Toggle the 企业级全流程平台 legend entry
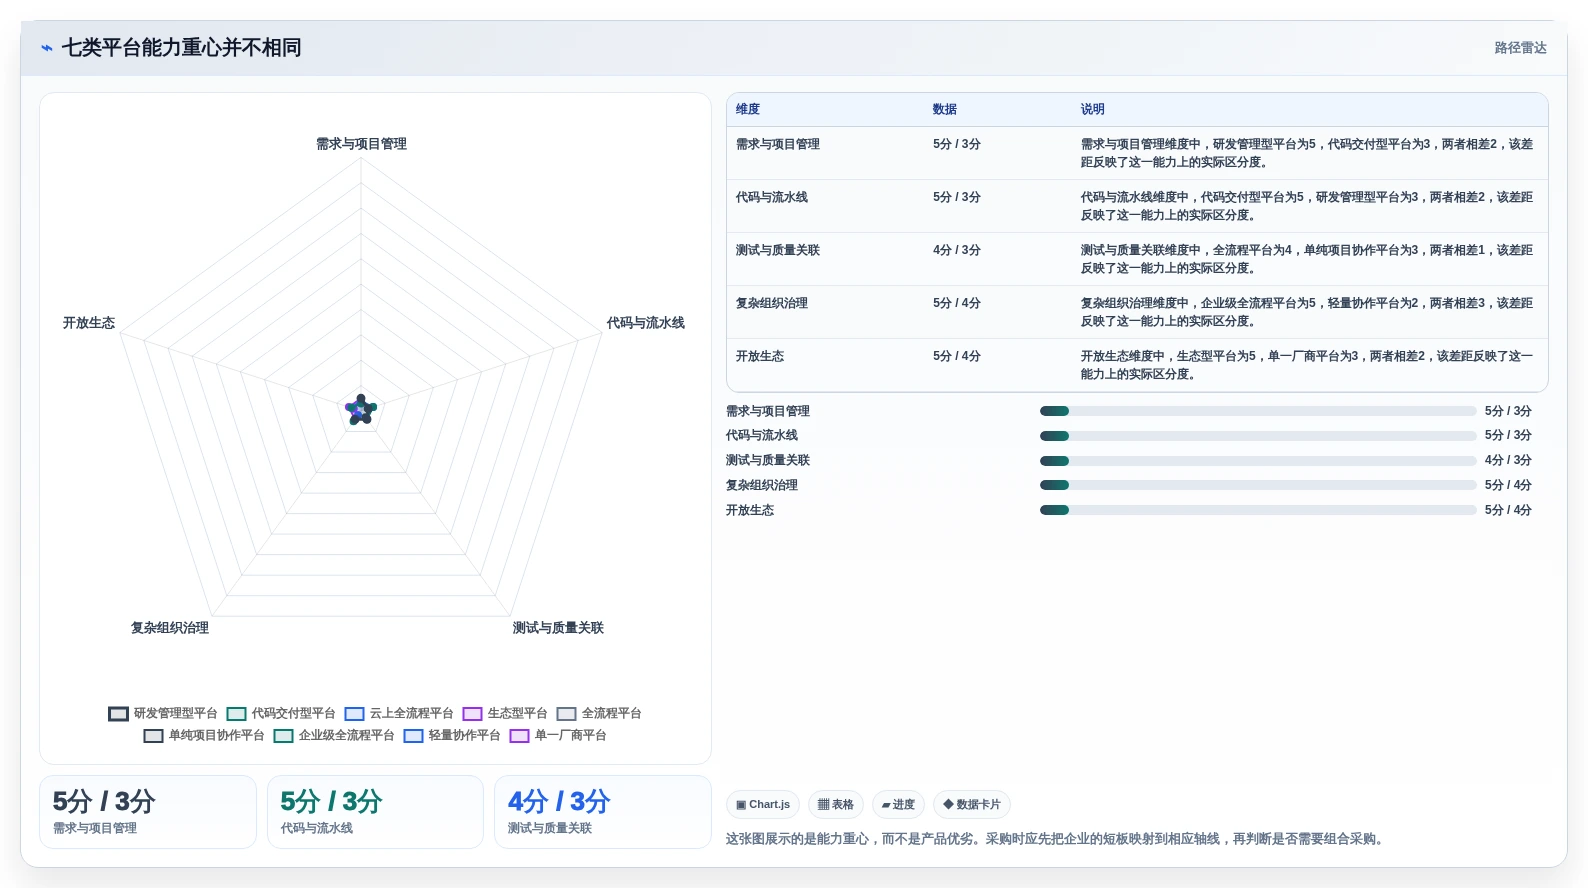Screen dimensions: 1588x888 click(334, 736)
